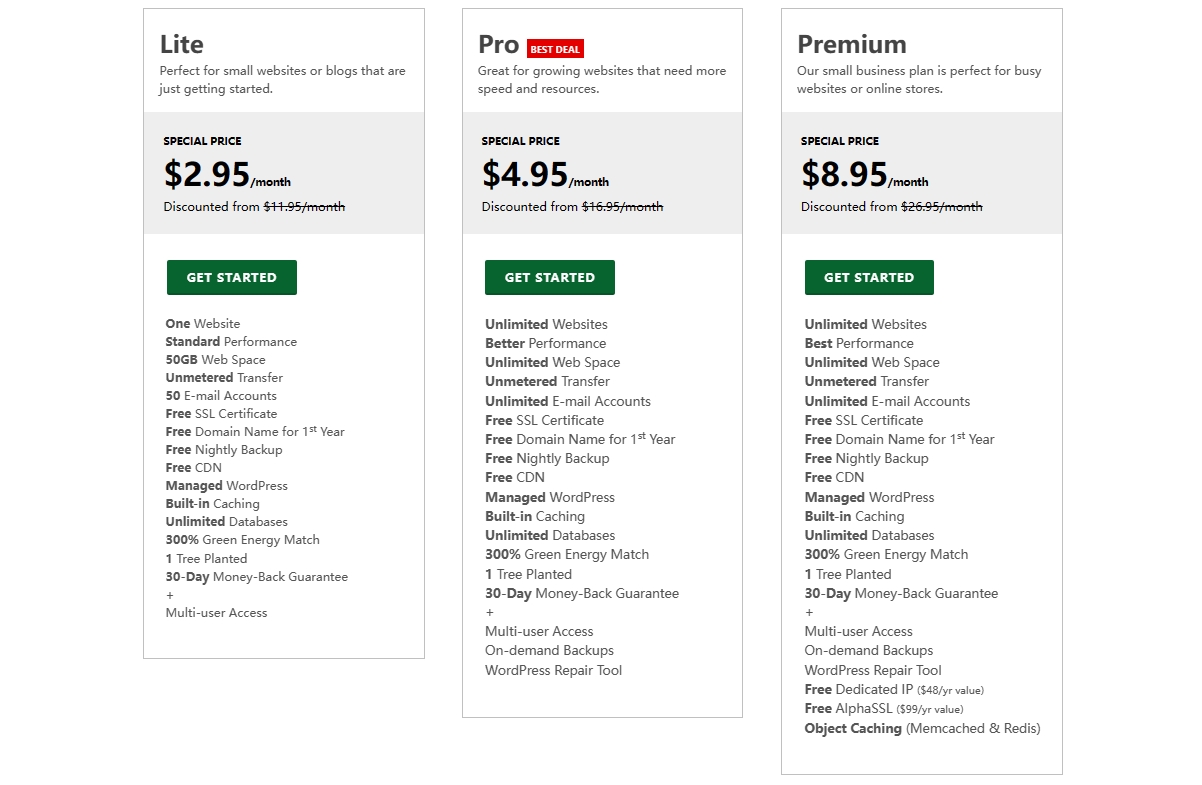Click the plus sign in the Premium feature list
This screenshot has height=785, width=1202.
[x=809, y=612]
